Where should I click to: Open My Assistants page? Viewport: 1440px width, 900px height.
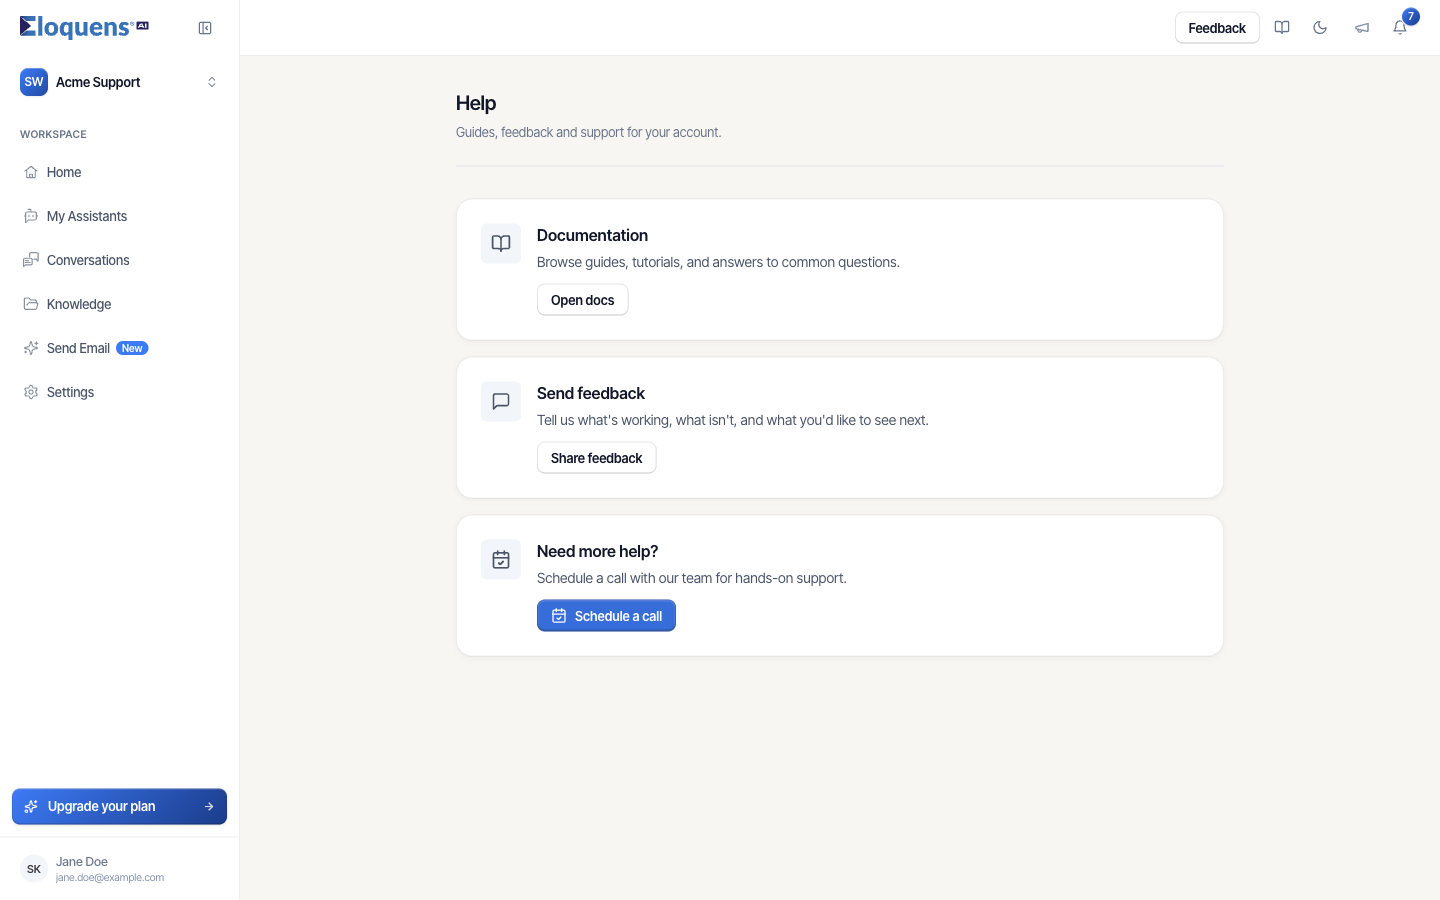tap(119, 216)
